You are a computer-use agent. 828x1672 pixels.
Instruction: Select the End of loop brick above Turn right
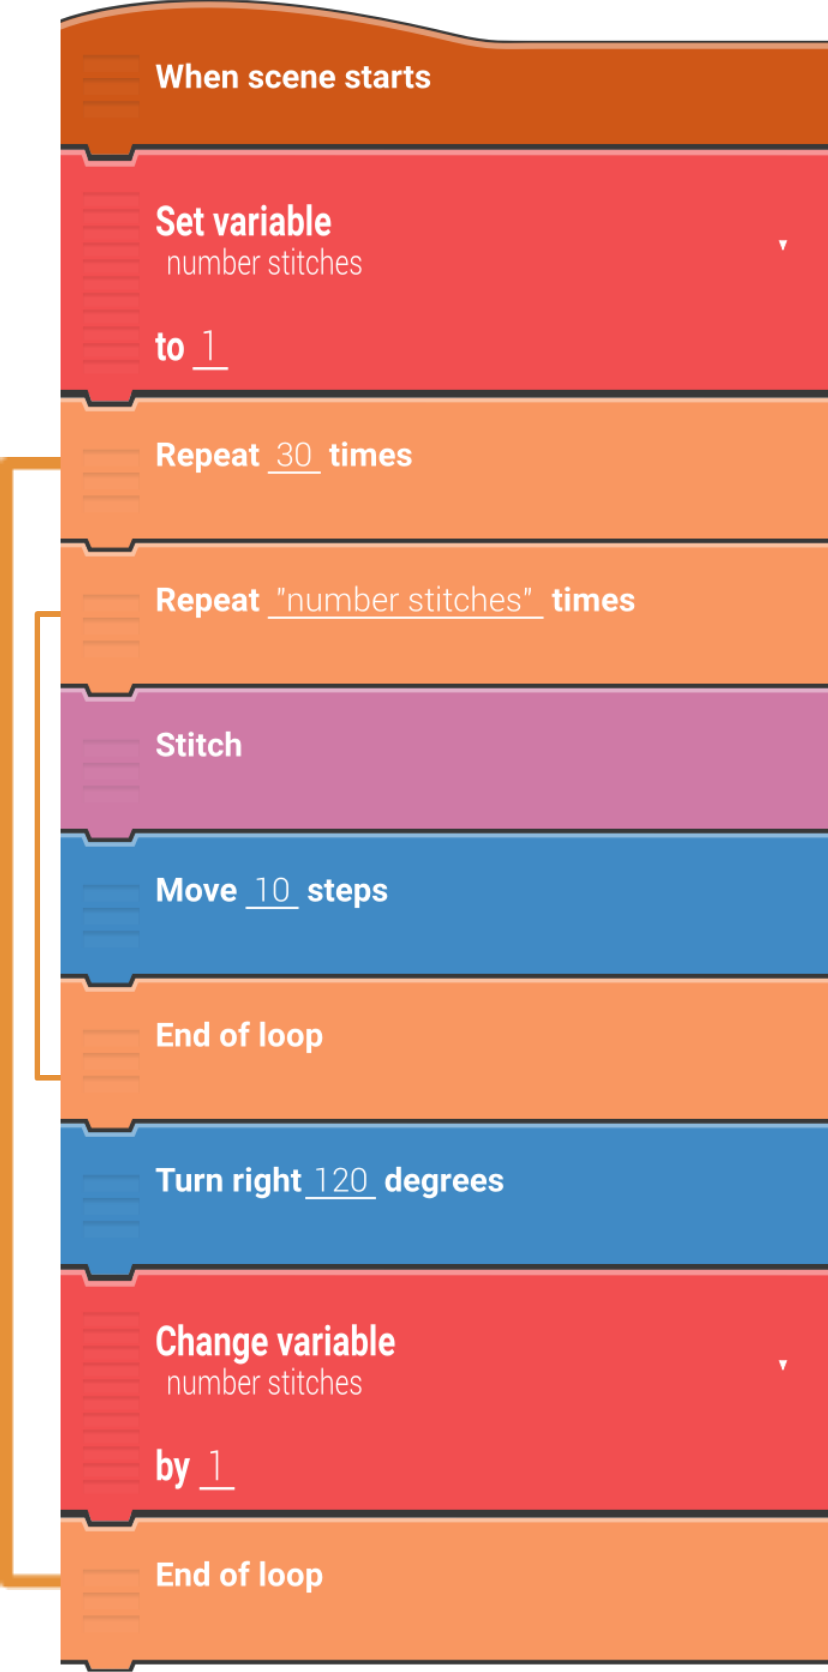point(239,1036)
